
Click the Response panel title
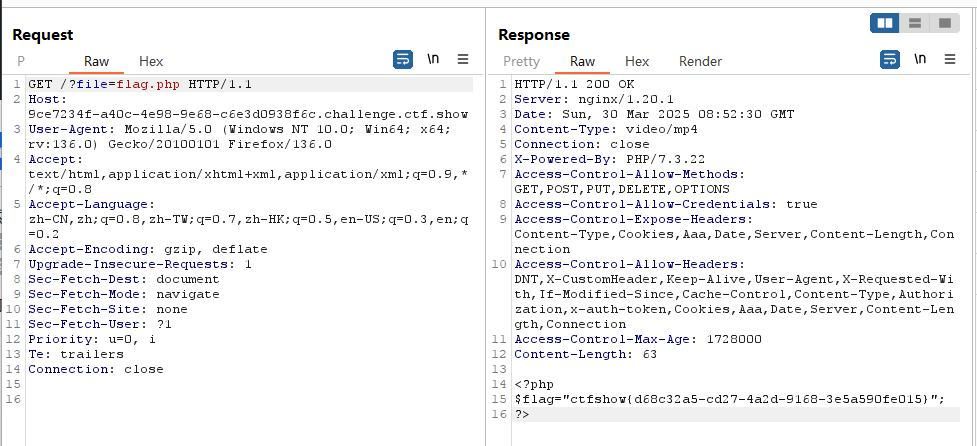534,35
